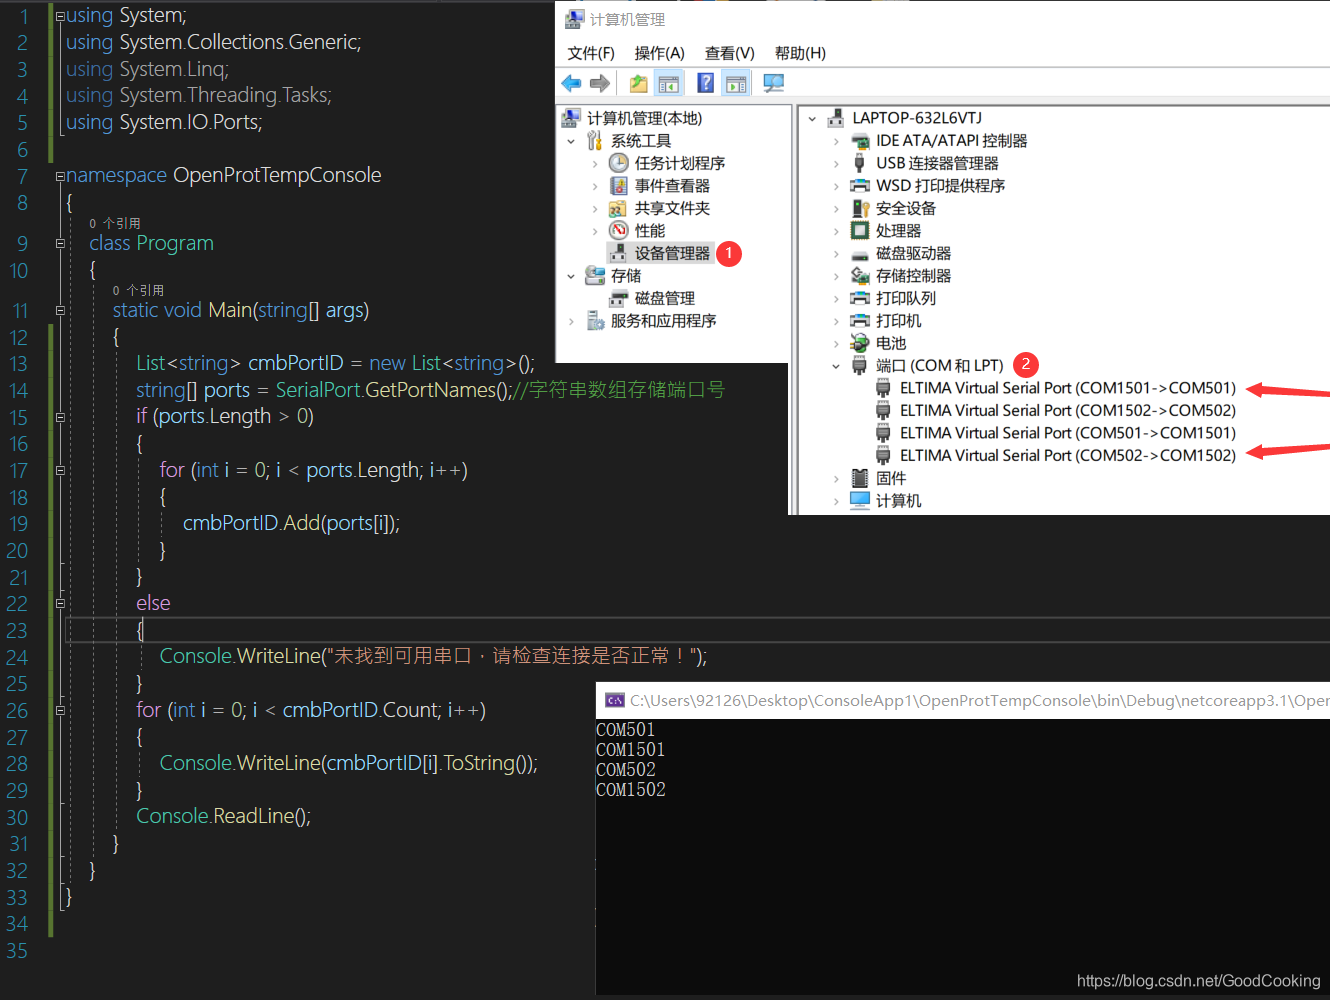The width and height of the screenshot is (1330, 1000).
Task: Select ELTIMA port COM1501->COM501
Action: (x=1067, y=388)
